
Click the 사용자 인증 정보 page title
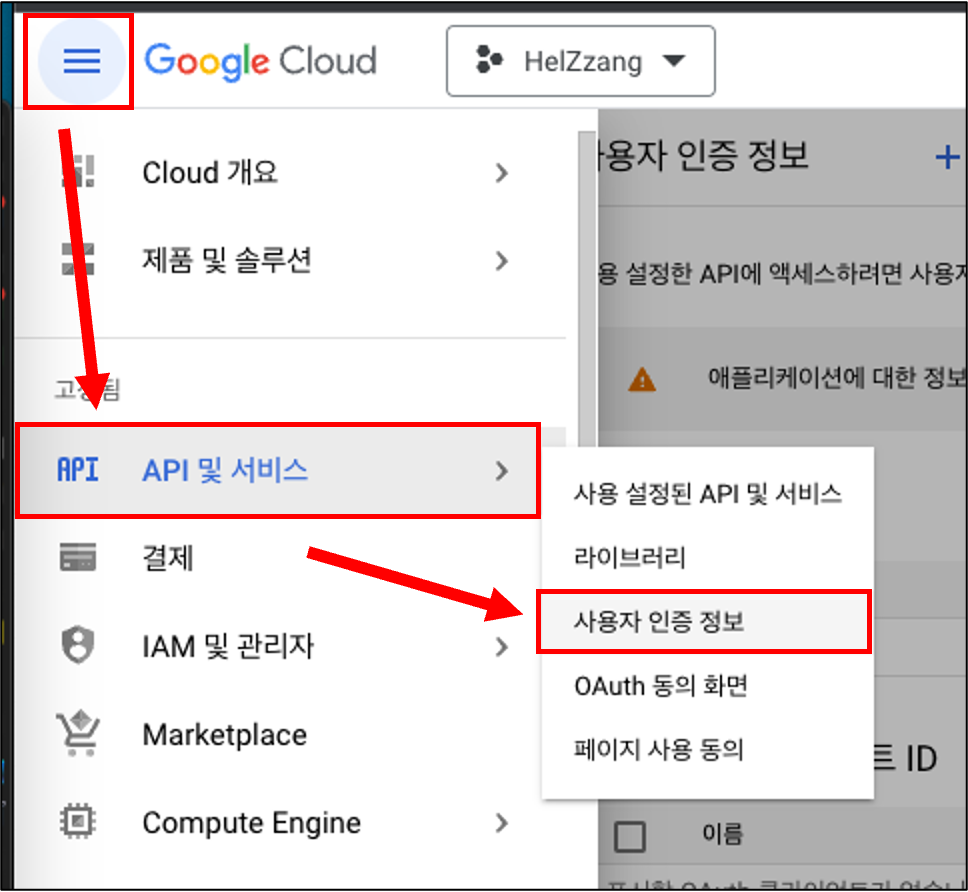tap(704, 155)
